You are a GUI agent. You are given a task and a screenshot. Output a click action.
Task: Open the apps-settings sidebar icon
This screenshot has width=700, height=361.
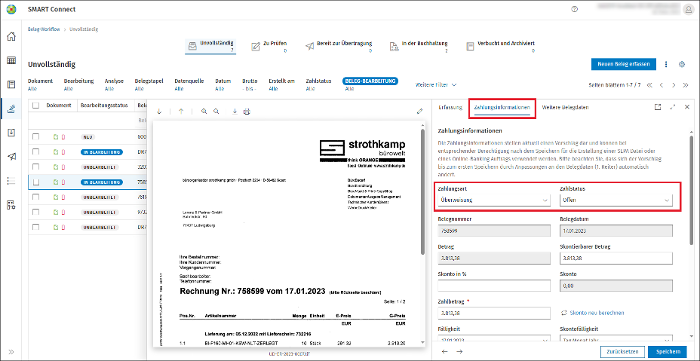coord(12,205)
